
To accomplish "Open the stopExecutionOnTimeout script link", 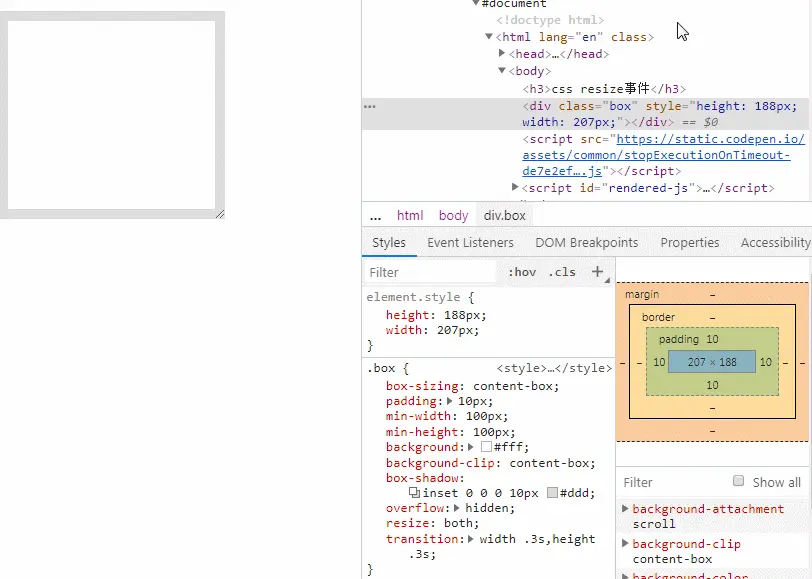I will click(663, 155).
